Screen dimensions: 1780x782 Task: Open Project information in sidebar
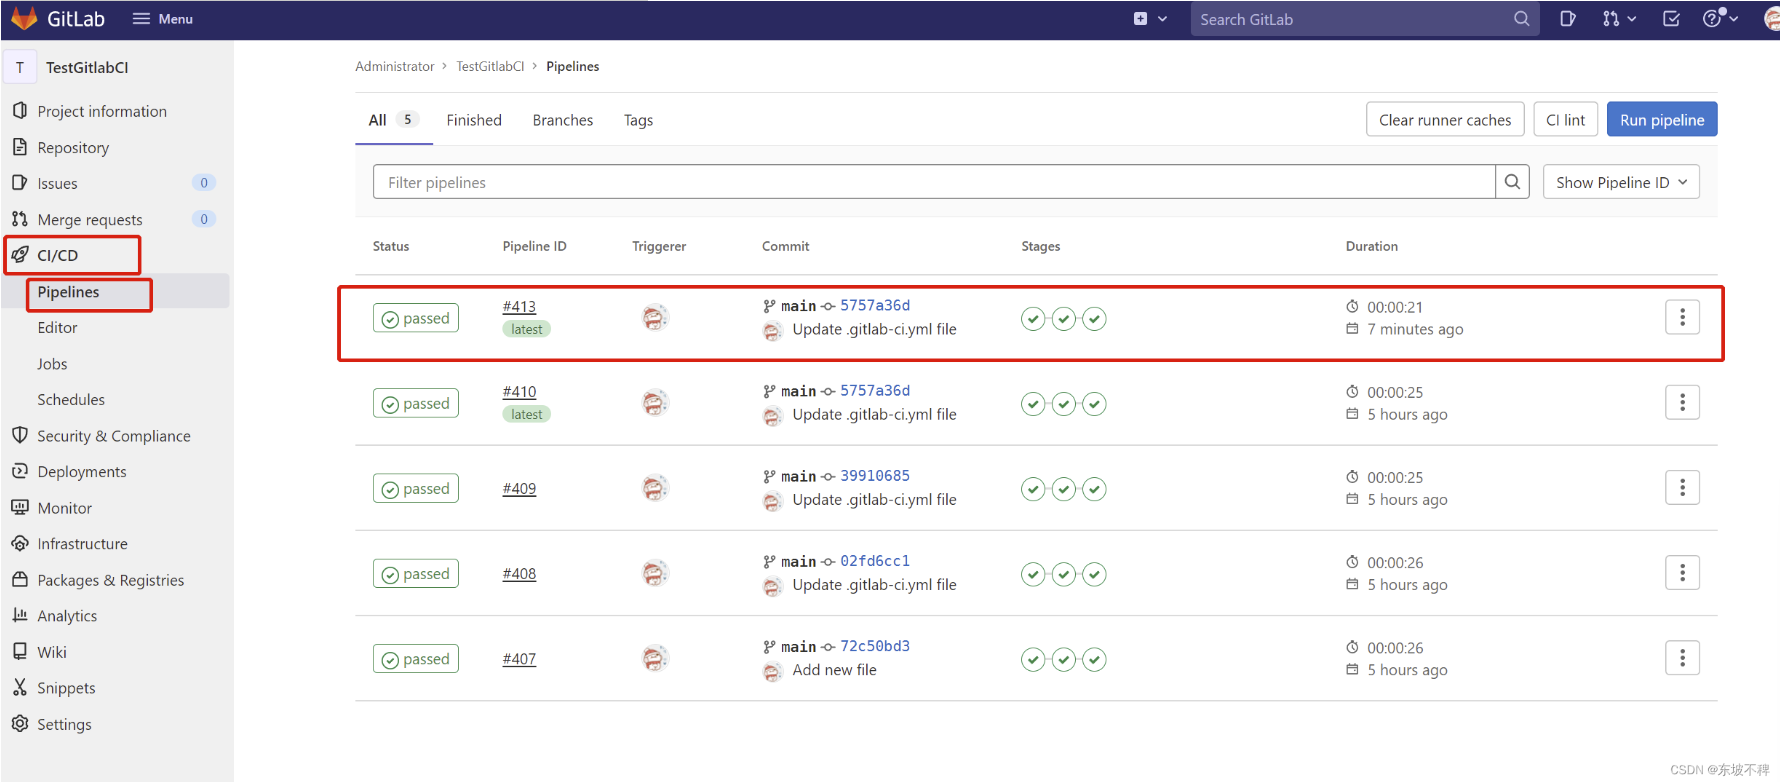pyautogui.click(x=102, y=111)
